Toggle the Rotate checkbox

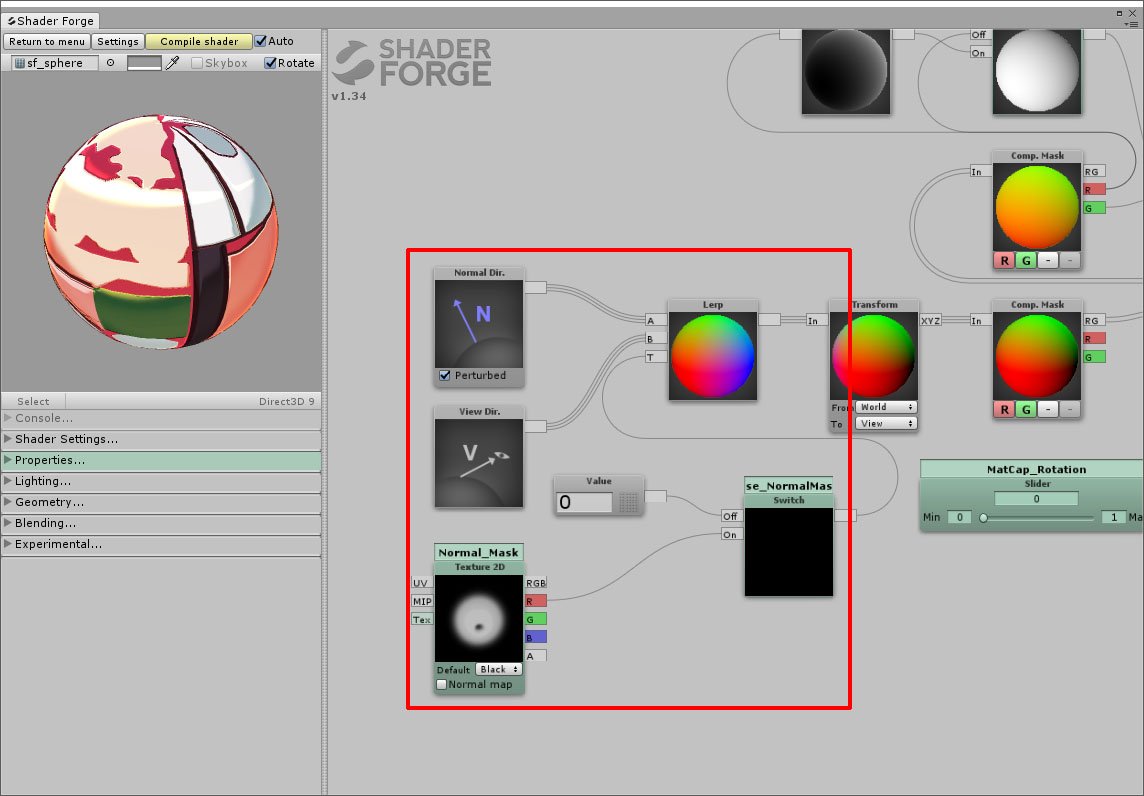point(270,63)
